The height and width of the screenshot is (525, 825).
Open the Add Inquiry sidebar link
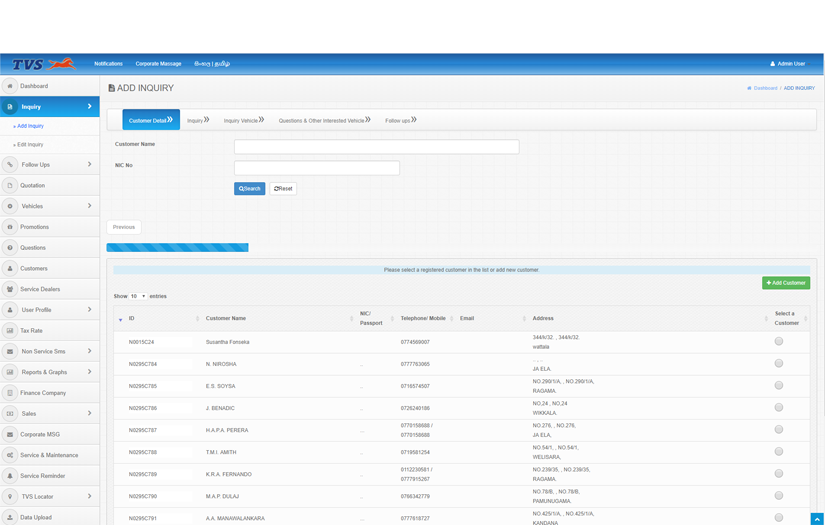31,126
